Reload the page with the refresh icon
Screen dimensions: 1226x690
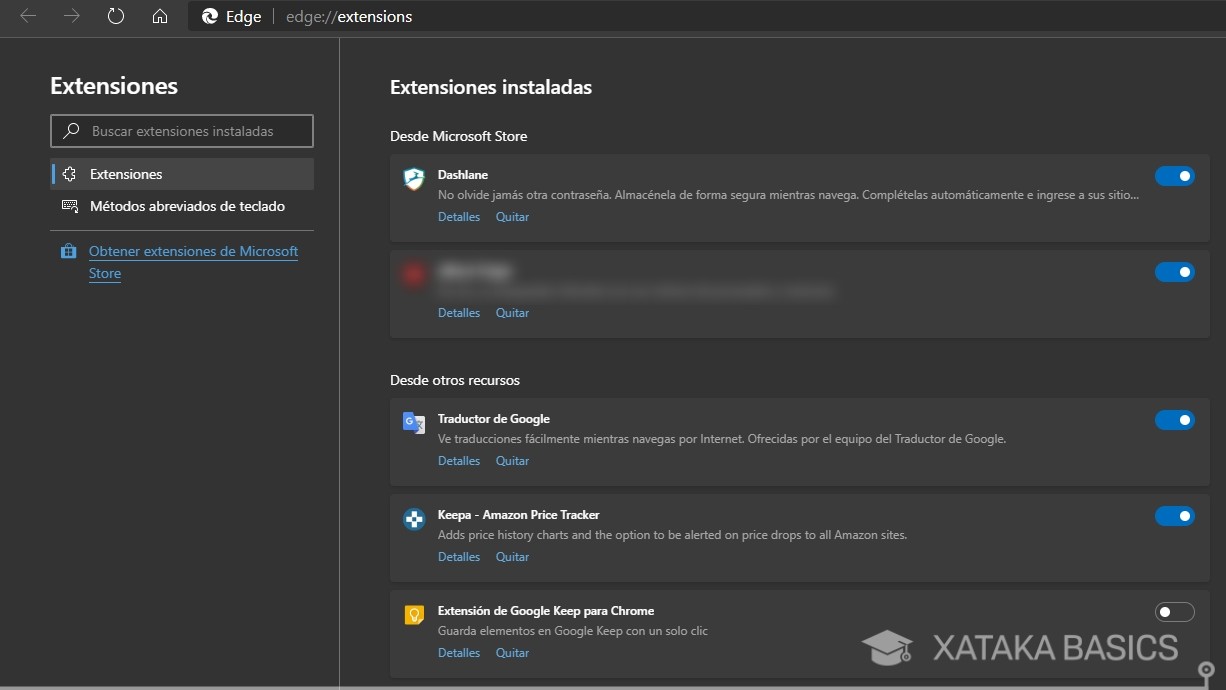point(114,16)
